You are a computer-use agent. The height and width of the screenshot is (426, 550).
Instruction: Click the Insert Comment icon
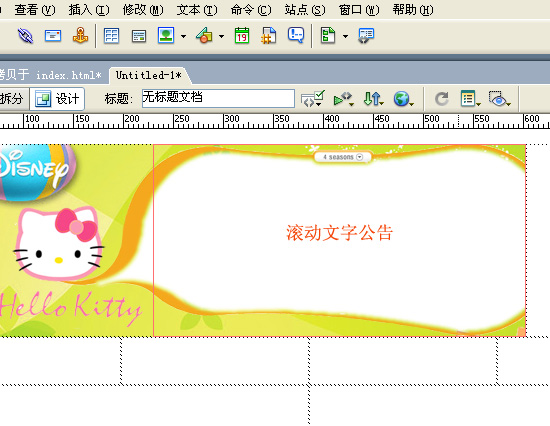296,35
